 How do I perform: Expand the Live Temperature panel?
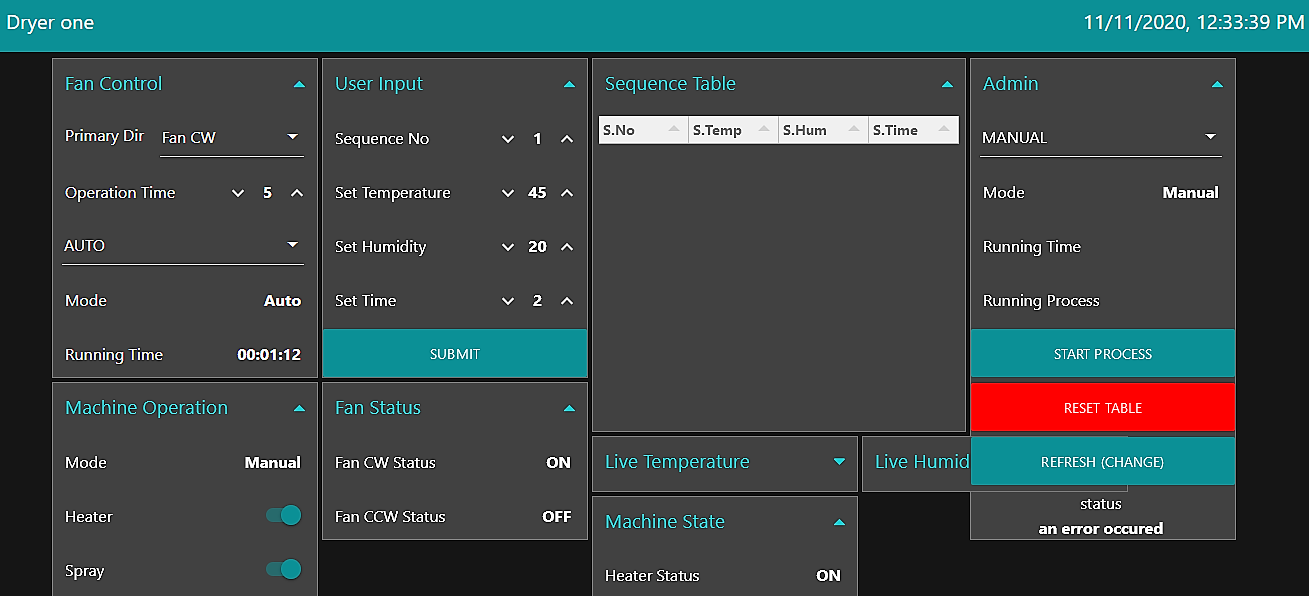coord(838,462)
